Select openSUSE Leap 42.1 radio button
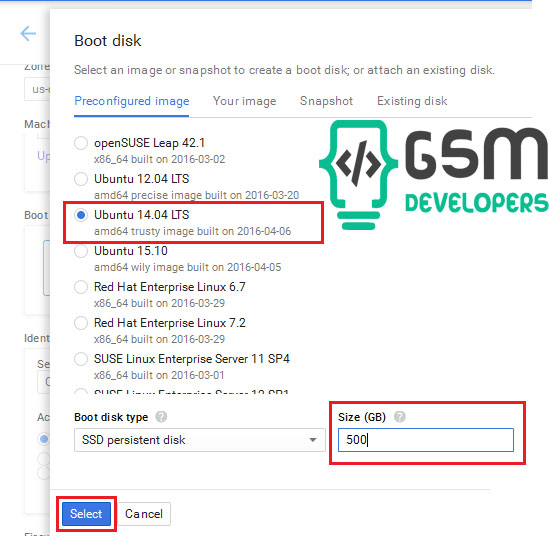Screen dimensions: 549x541 (x=81, y=143)
